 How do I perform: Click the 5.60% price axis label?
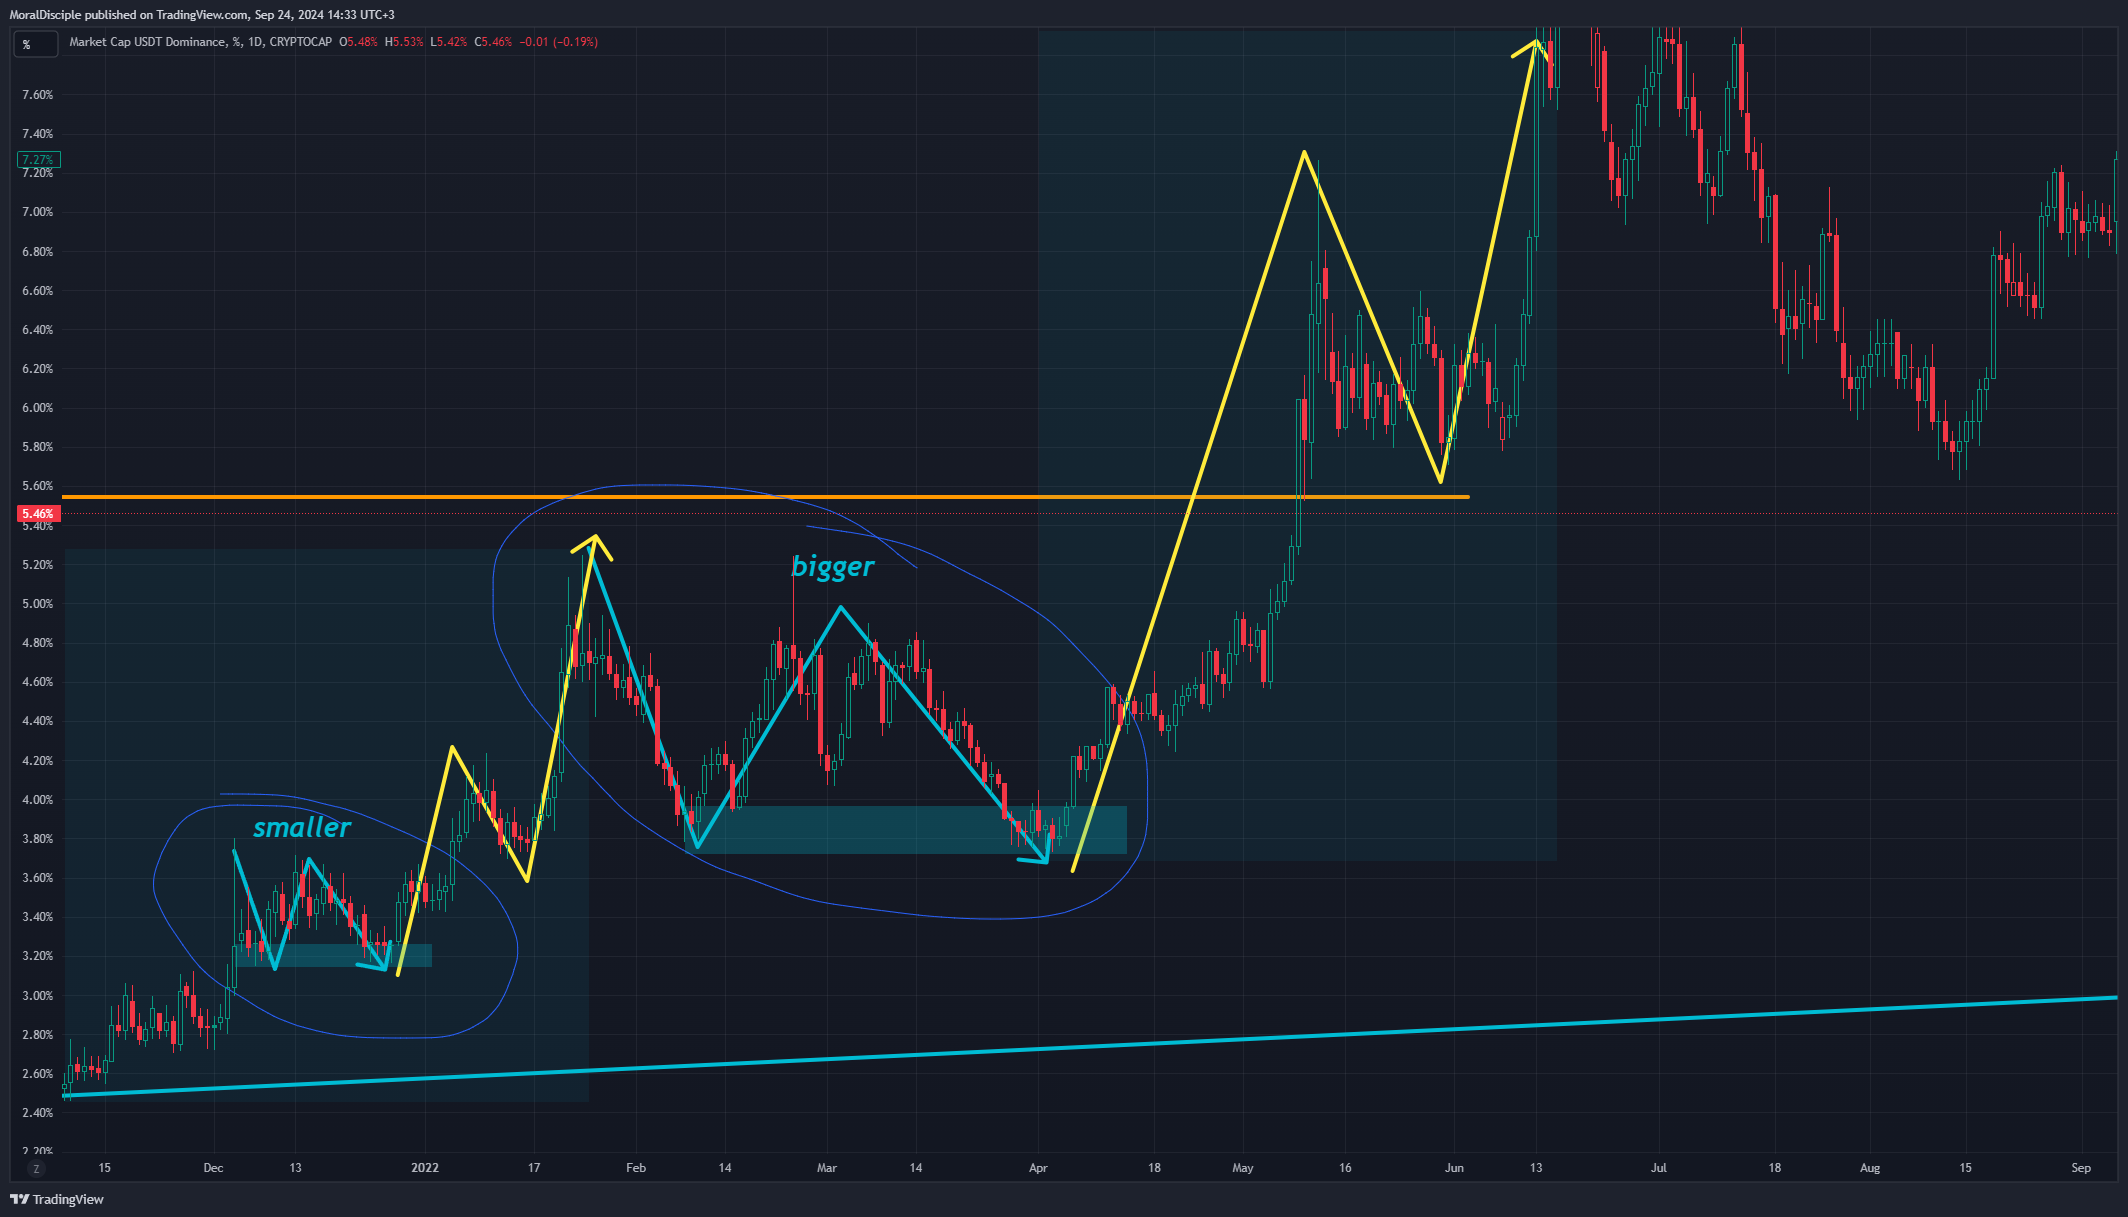click(x=38, y=486)
